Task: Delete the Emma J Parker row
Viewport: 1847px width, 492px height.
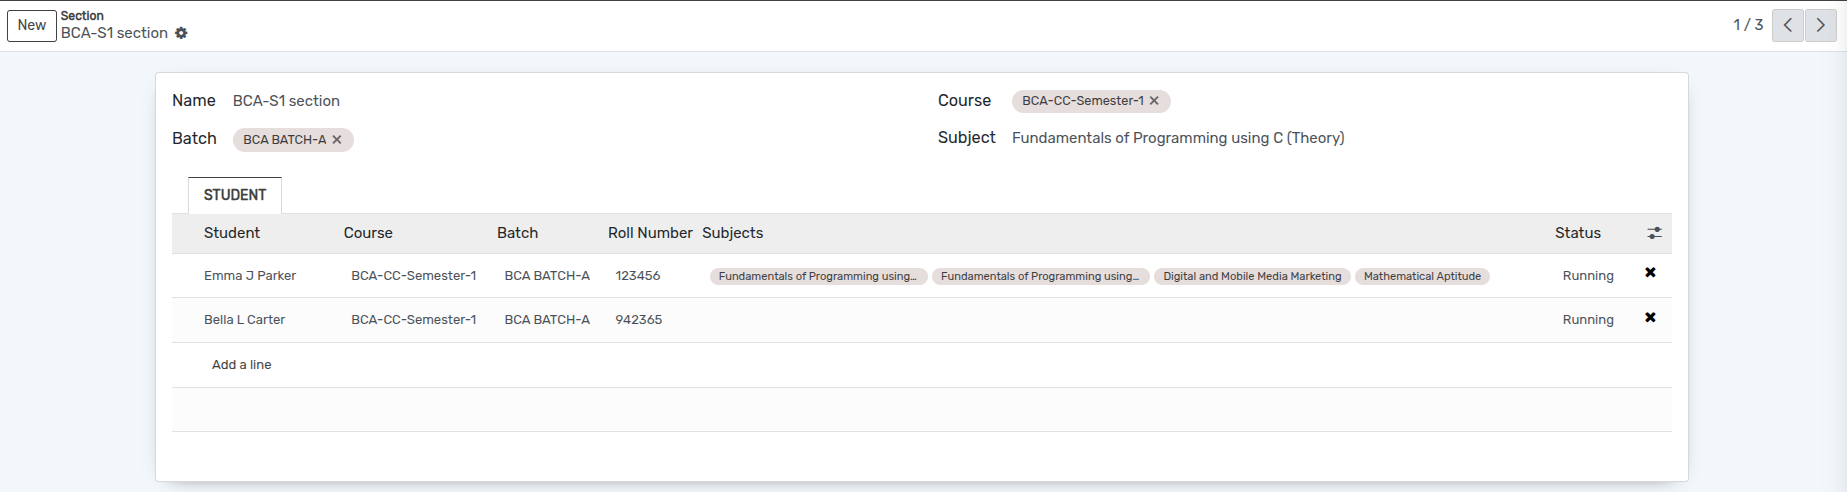Action: point(1650,273)
